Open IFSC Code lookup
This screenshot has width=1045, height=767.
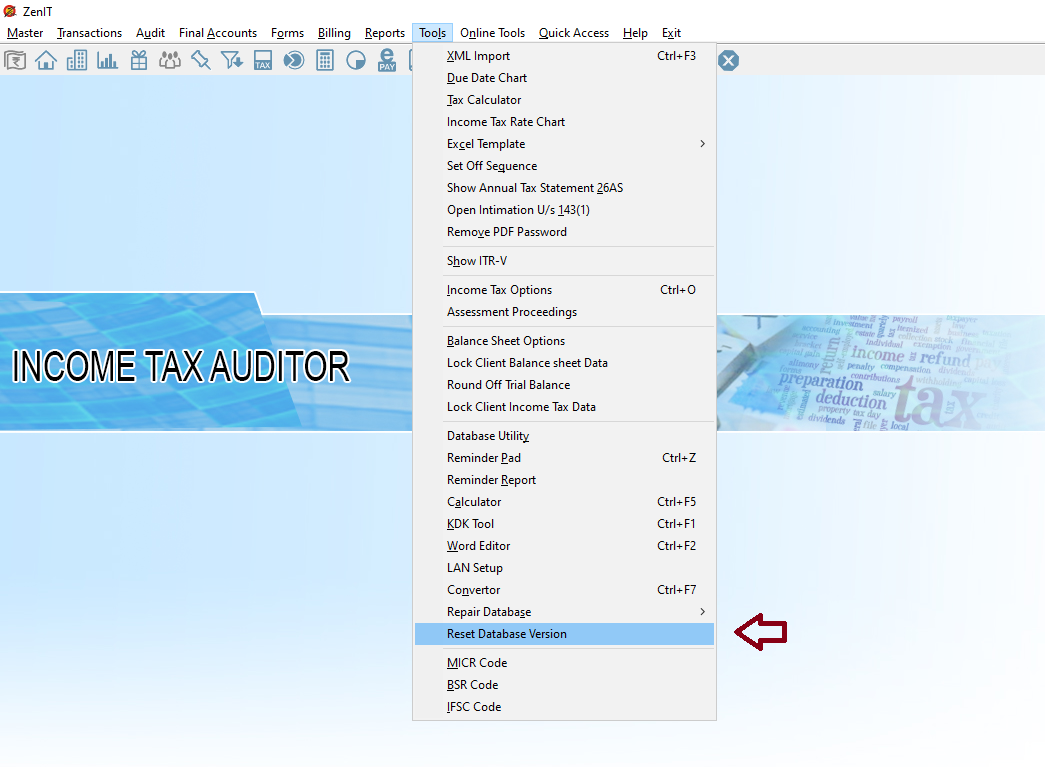coord(564,707)
